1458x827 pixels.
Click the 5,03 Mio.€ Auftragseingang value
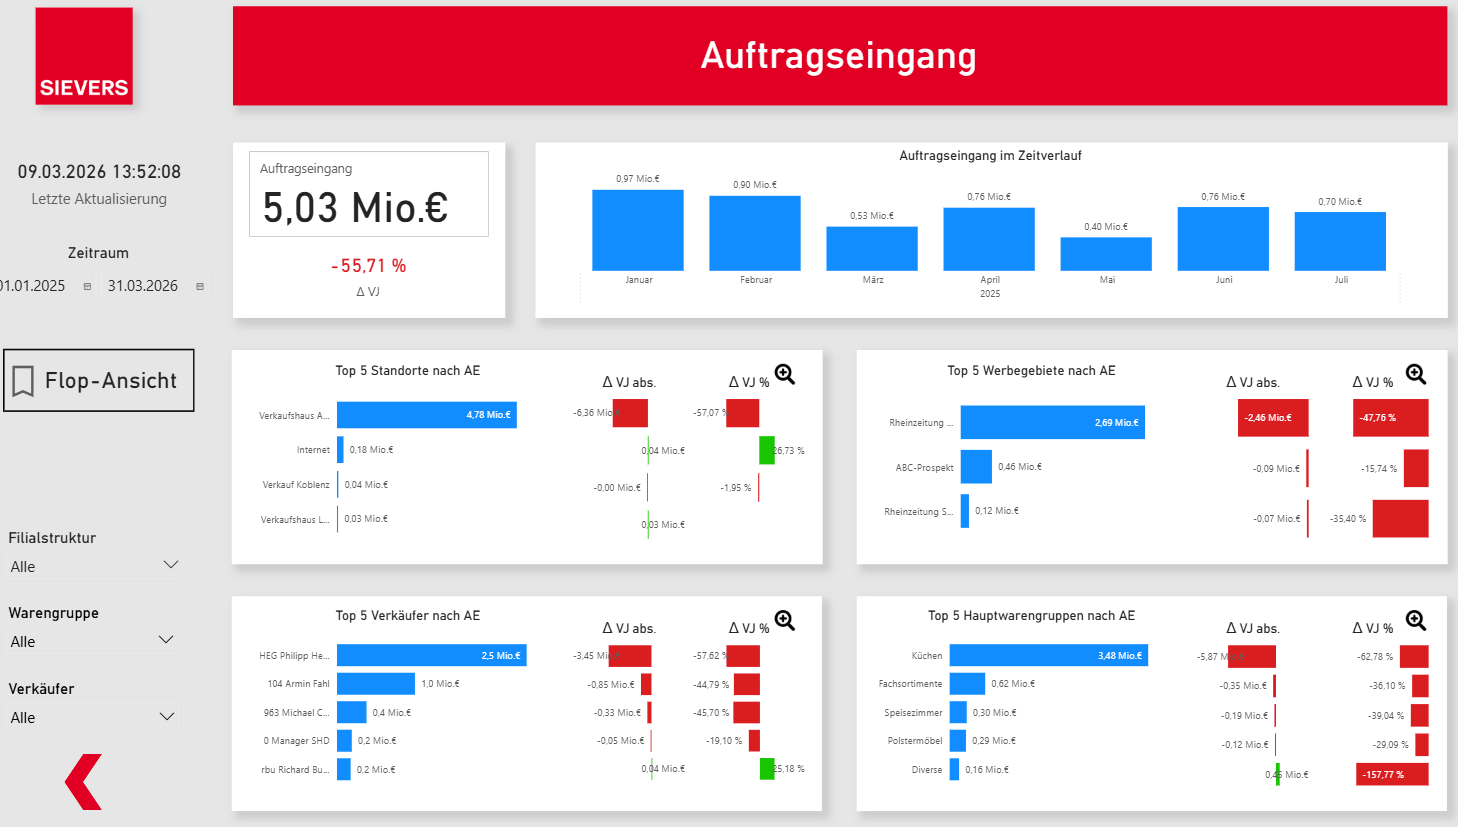click(355, 208)
